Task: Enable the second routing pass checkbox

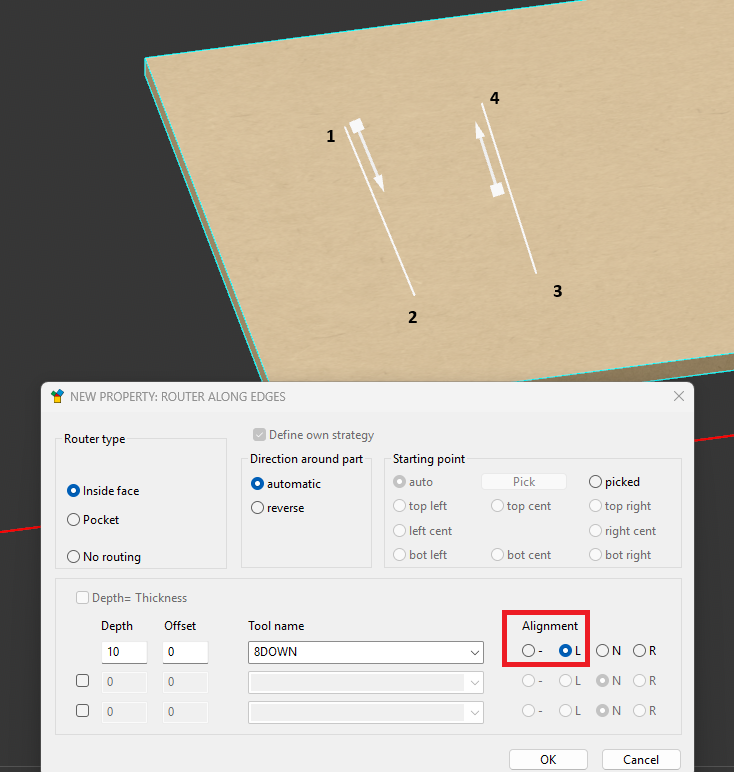Action: pos(83,681)
